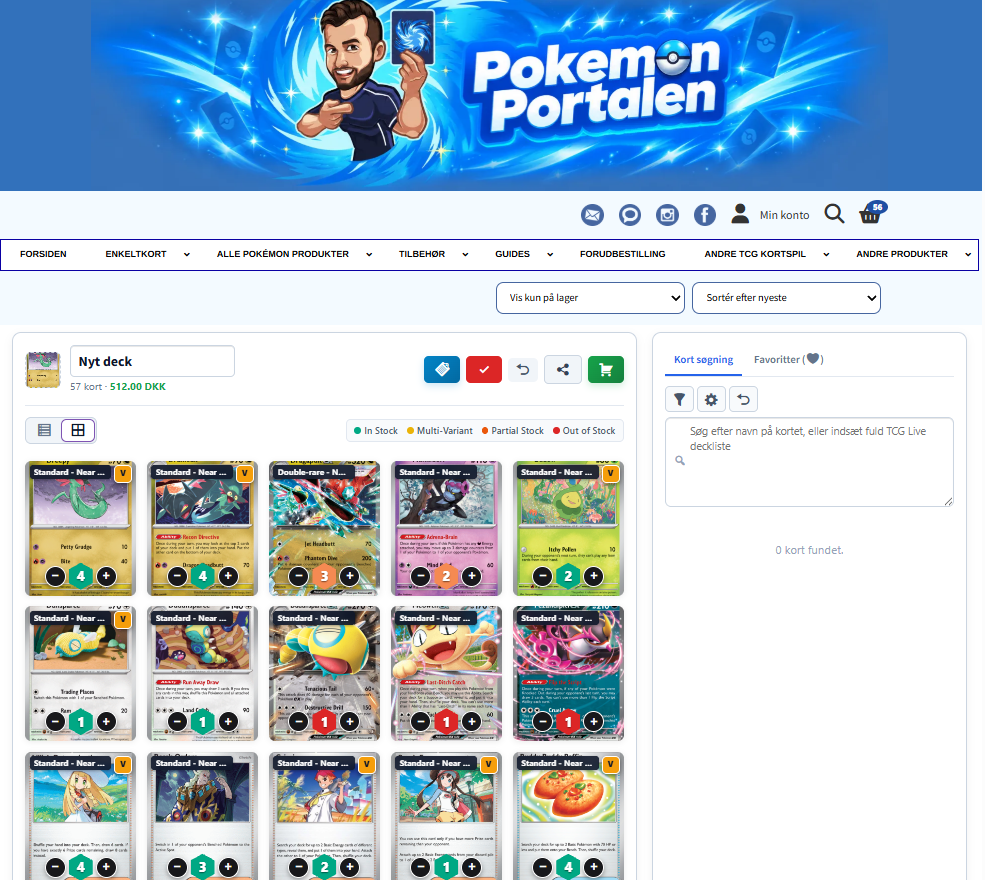Edit the Nyt deck name field
Image resolution: width=985 pixels, height=880 pixels.
(x=152, y=361)
